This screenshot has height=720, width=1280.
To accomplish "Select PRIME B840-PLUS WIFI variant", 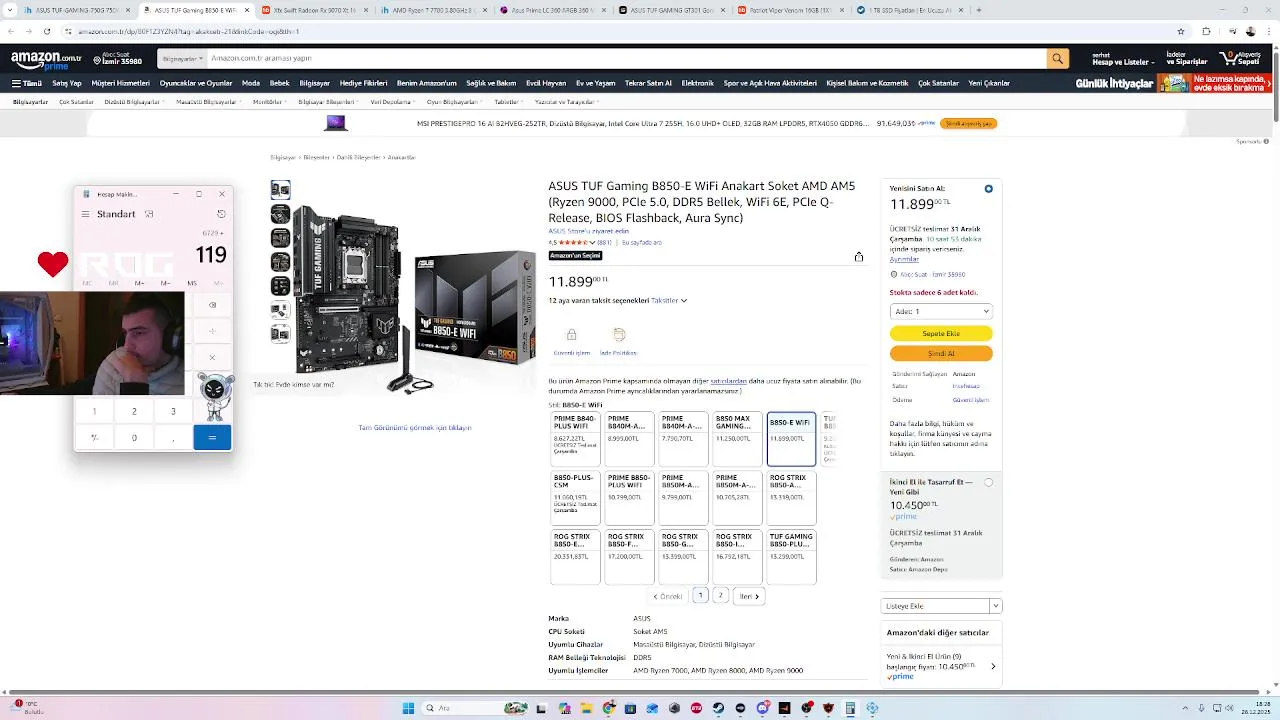I will click(x=575, y=439).
